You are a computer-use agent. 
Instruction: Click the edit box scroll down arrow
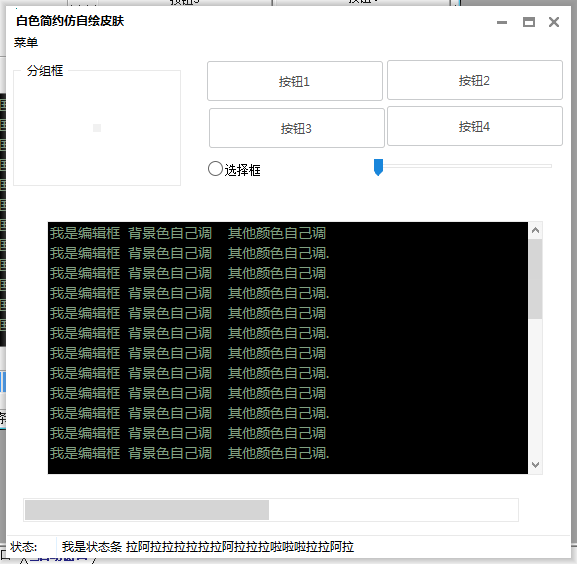[x=535, y=465]
